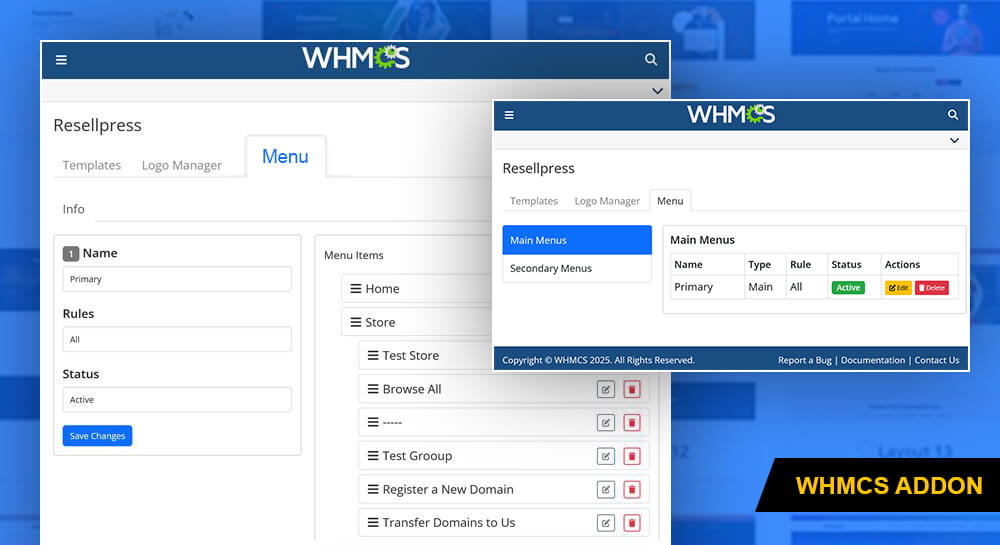
Task: Expand the chevron below the right header
Action: coord(954,141)
